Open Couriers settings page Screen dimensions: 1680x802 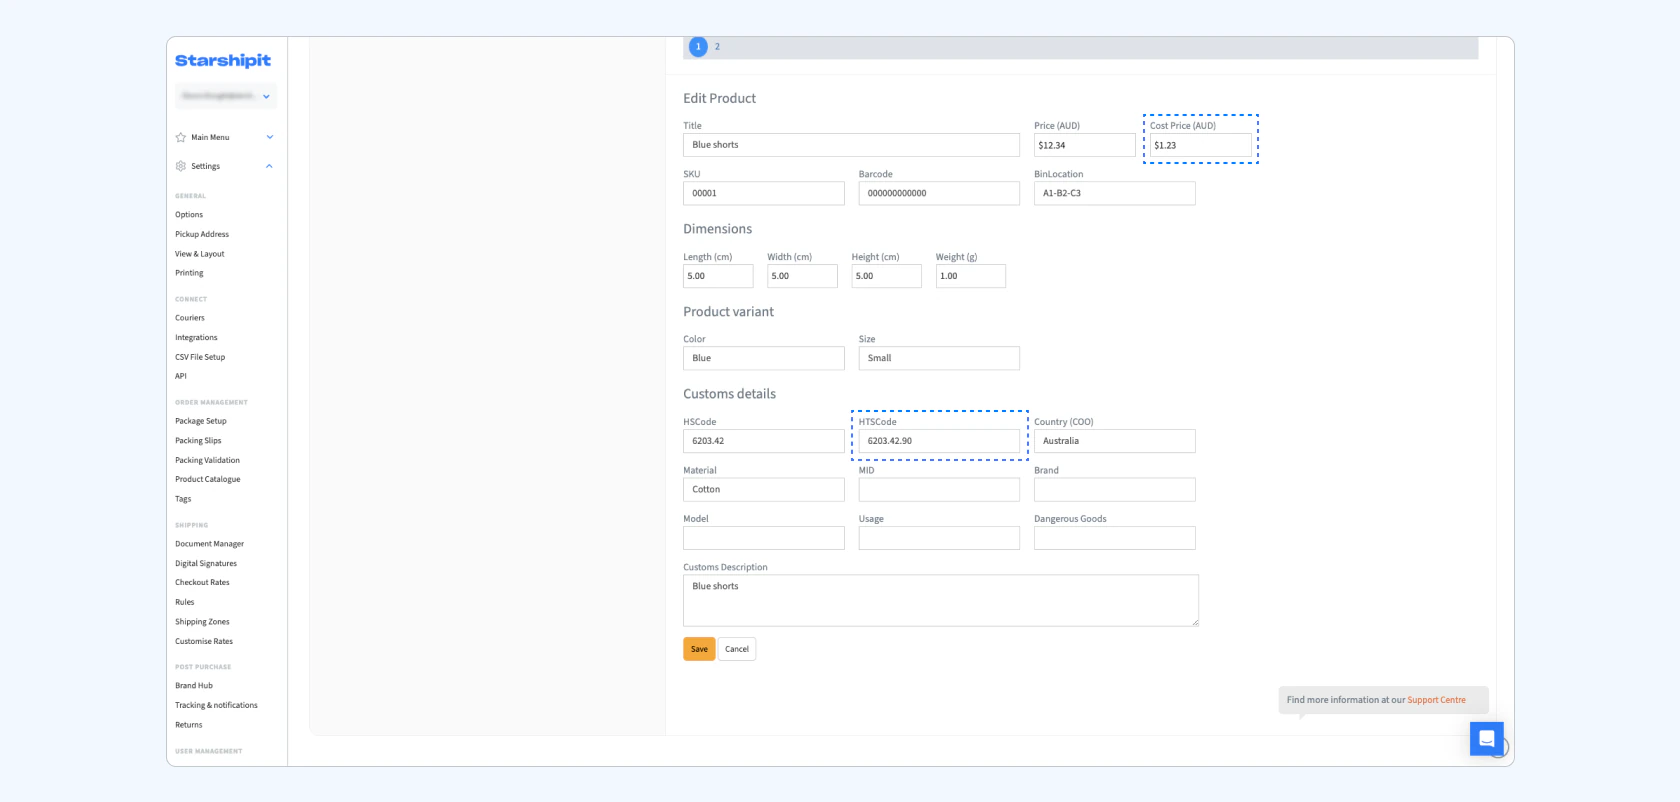189,318
